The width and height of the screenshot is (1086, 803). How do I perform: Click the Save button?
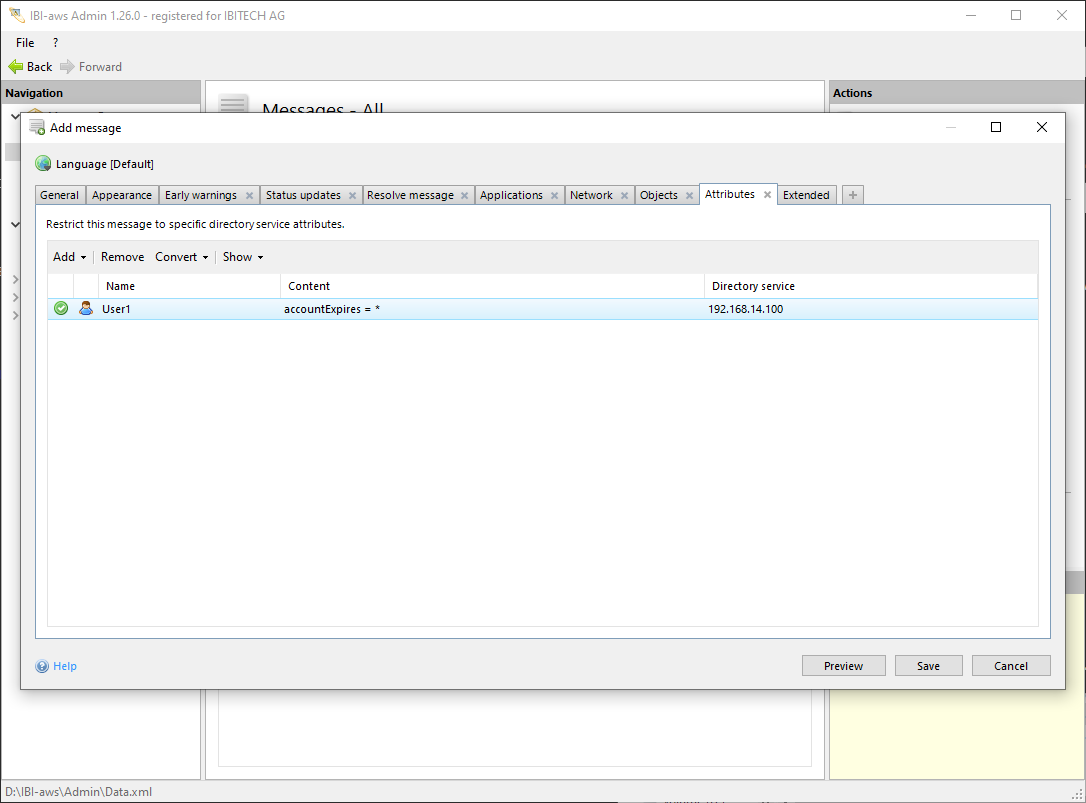pos(928,666)
